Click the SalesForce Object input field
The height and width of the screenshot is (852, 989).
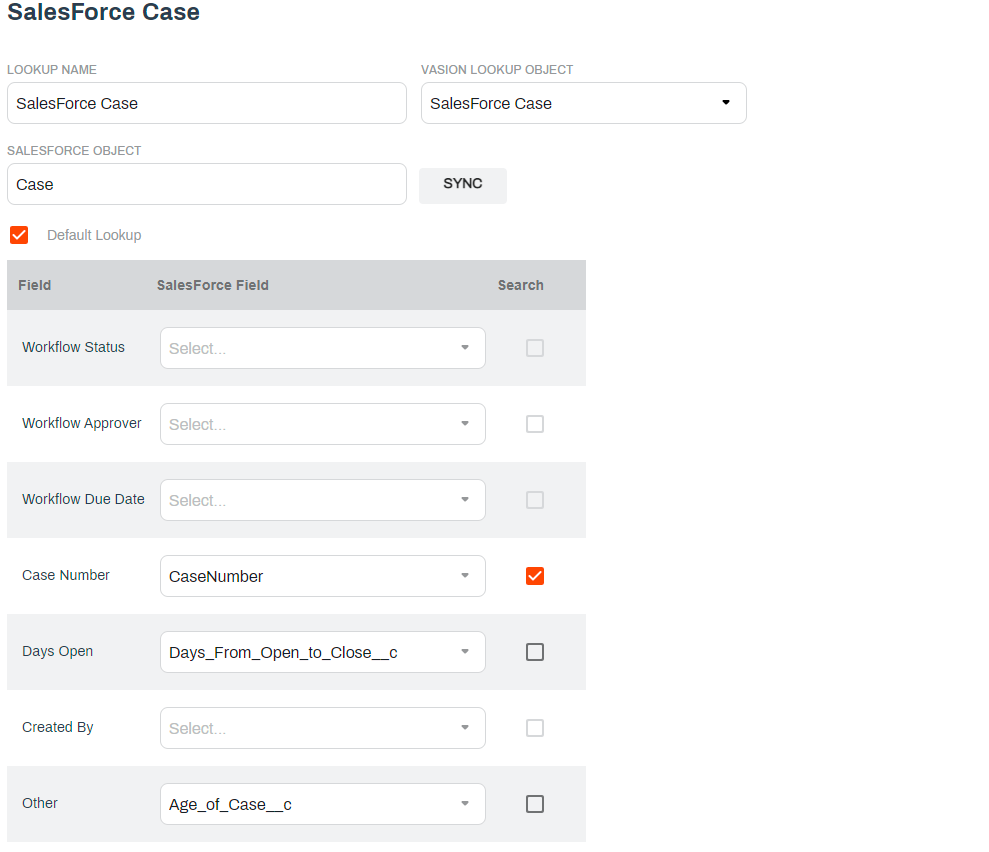207,184
